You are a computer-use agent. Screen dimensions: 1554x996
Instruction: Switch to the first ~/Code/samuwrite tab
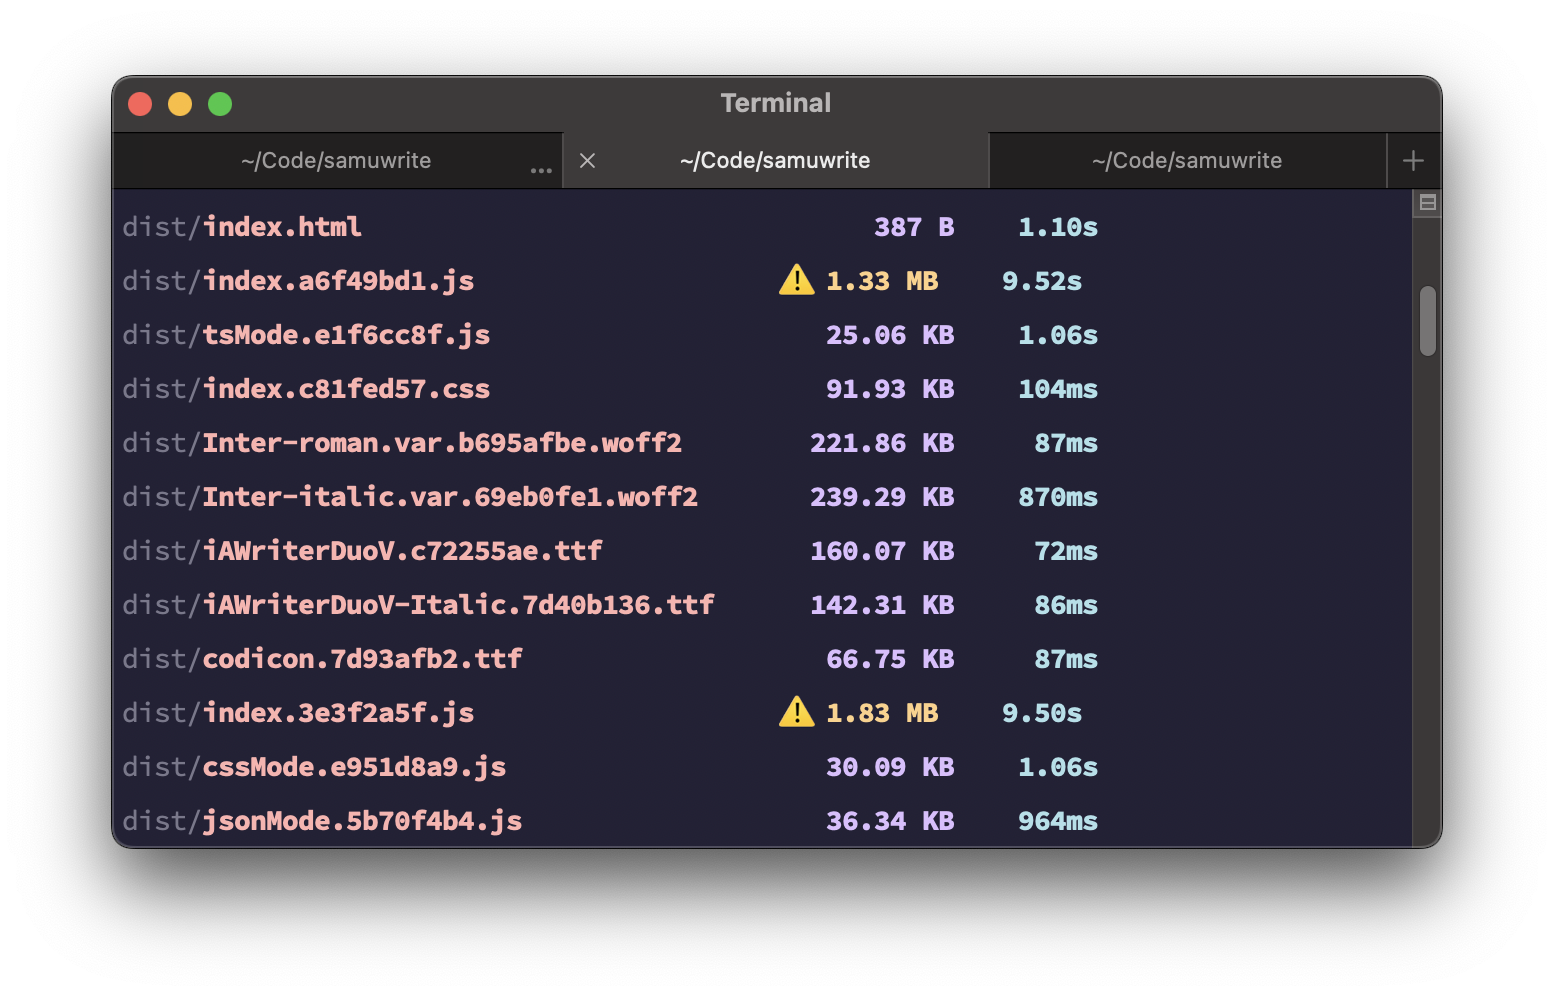pyautogui.click(x=336, y=160)
